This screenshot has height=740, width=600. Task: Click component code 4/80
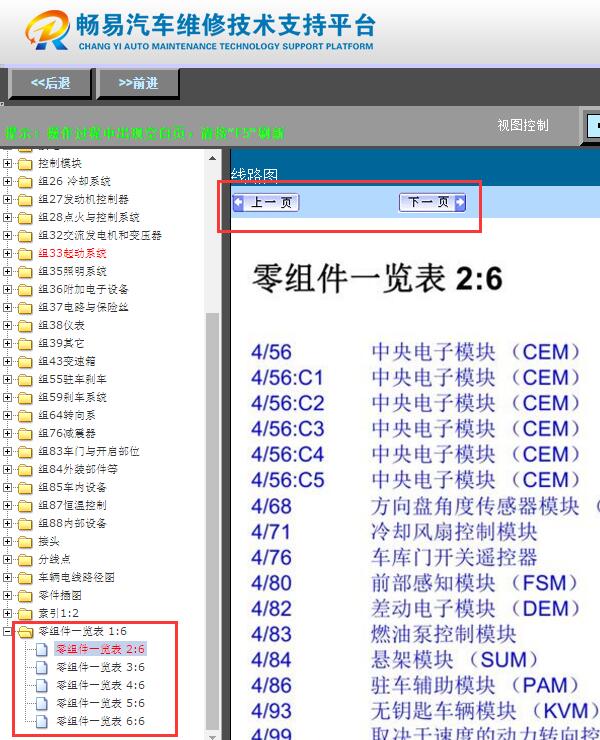pyautogui.click(x=271, y=583)
